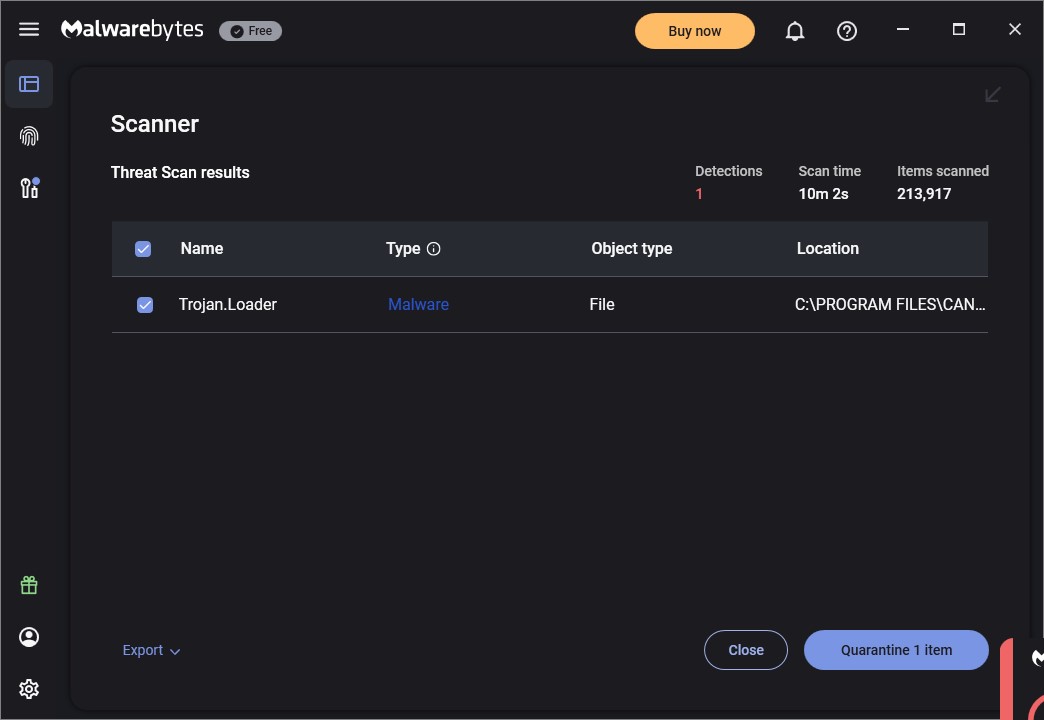Viewport: 1044px width, 720px height.
Task: Click the Buy now button
Action: tap(694, 31)
